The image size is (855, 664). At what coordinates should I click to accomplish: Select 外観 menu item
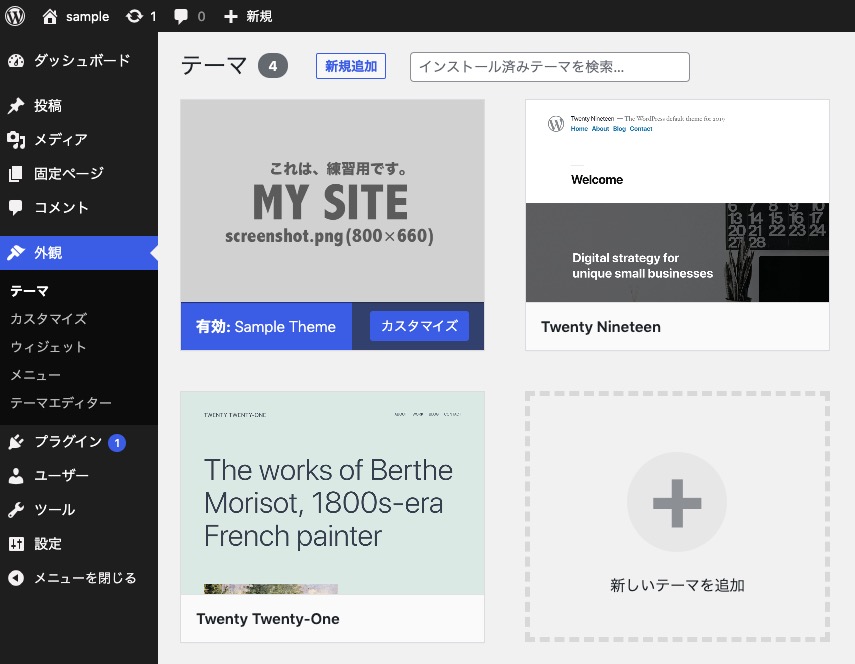[x=79, y=253]
